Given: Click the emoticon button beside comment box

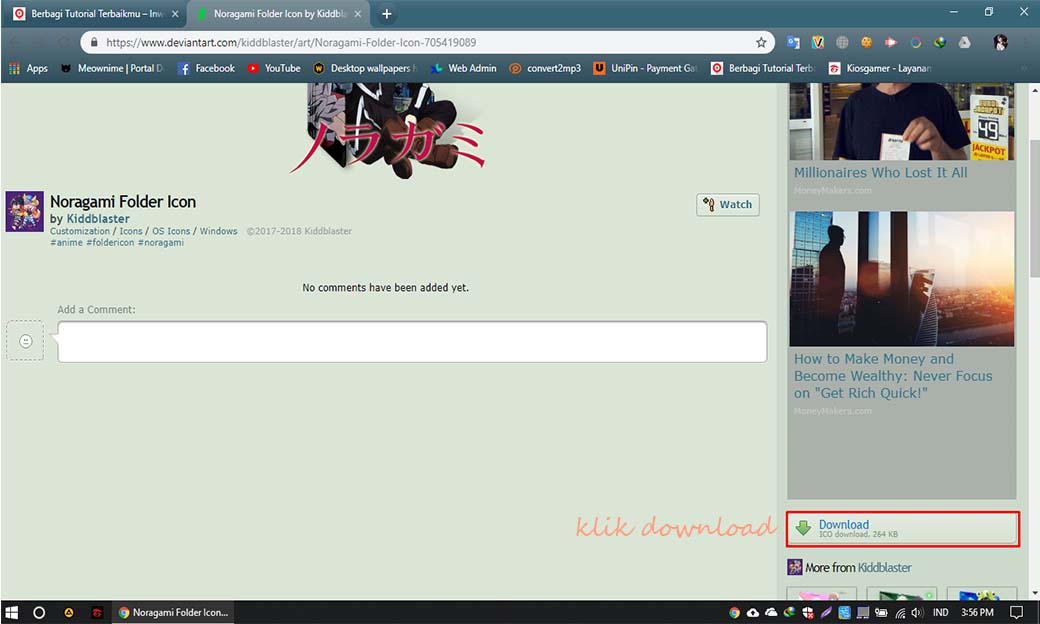Looking at the screenshot, I should tap(25, 341).
